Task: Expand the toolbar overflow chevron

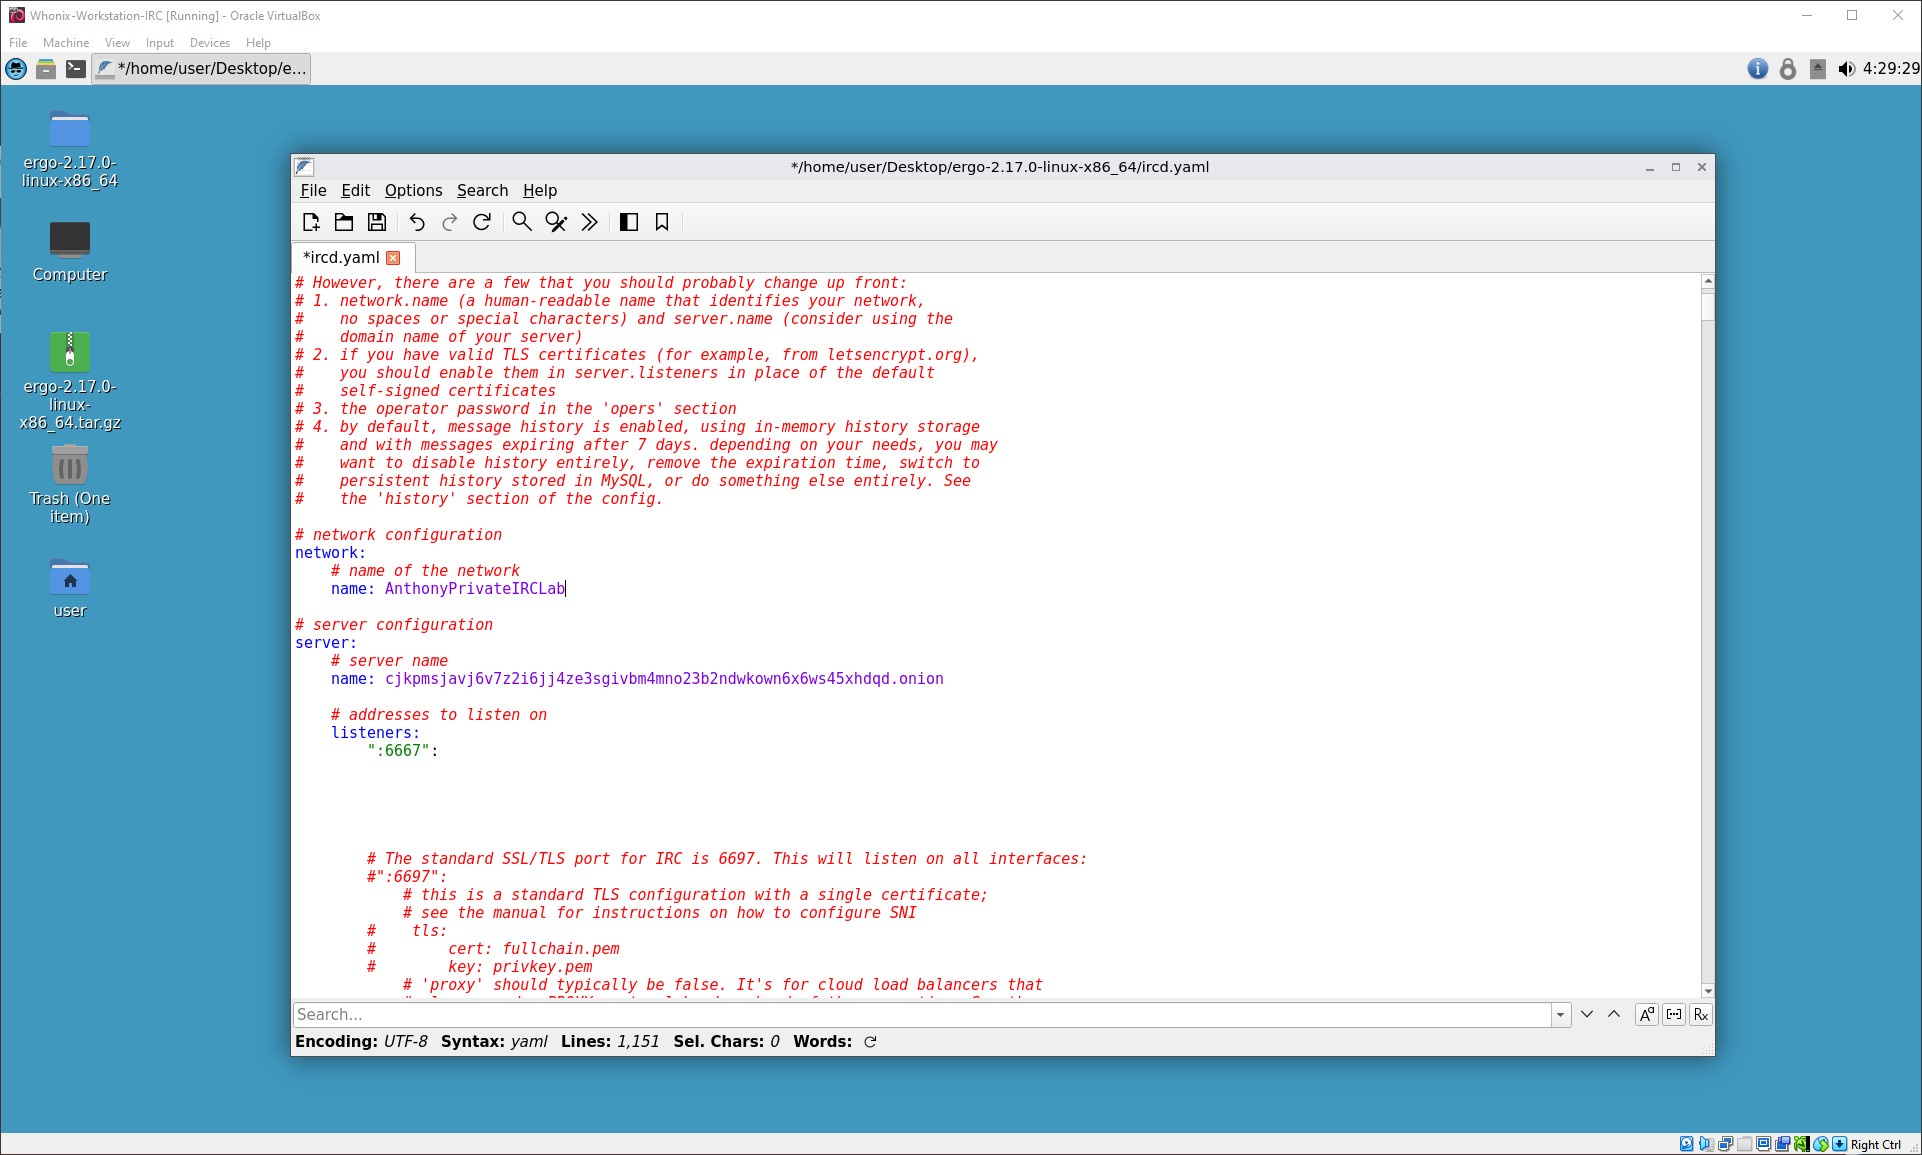Action: [590, 222]
